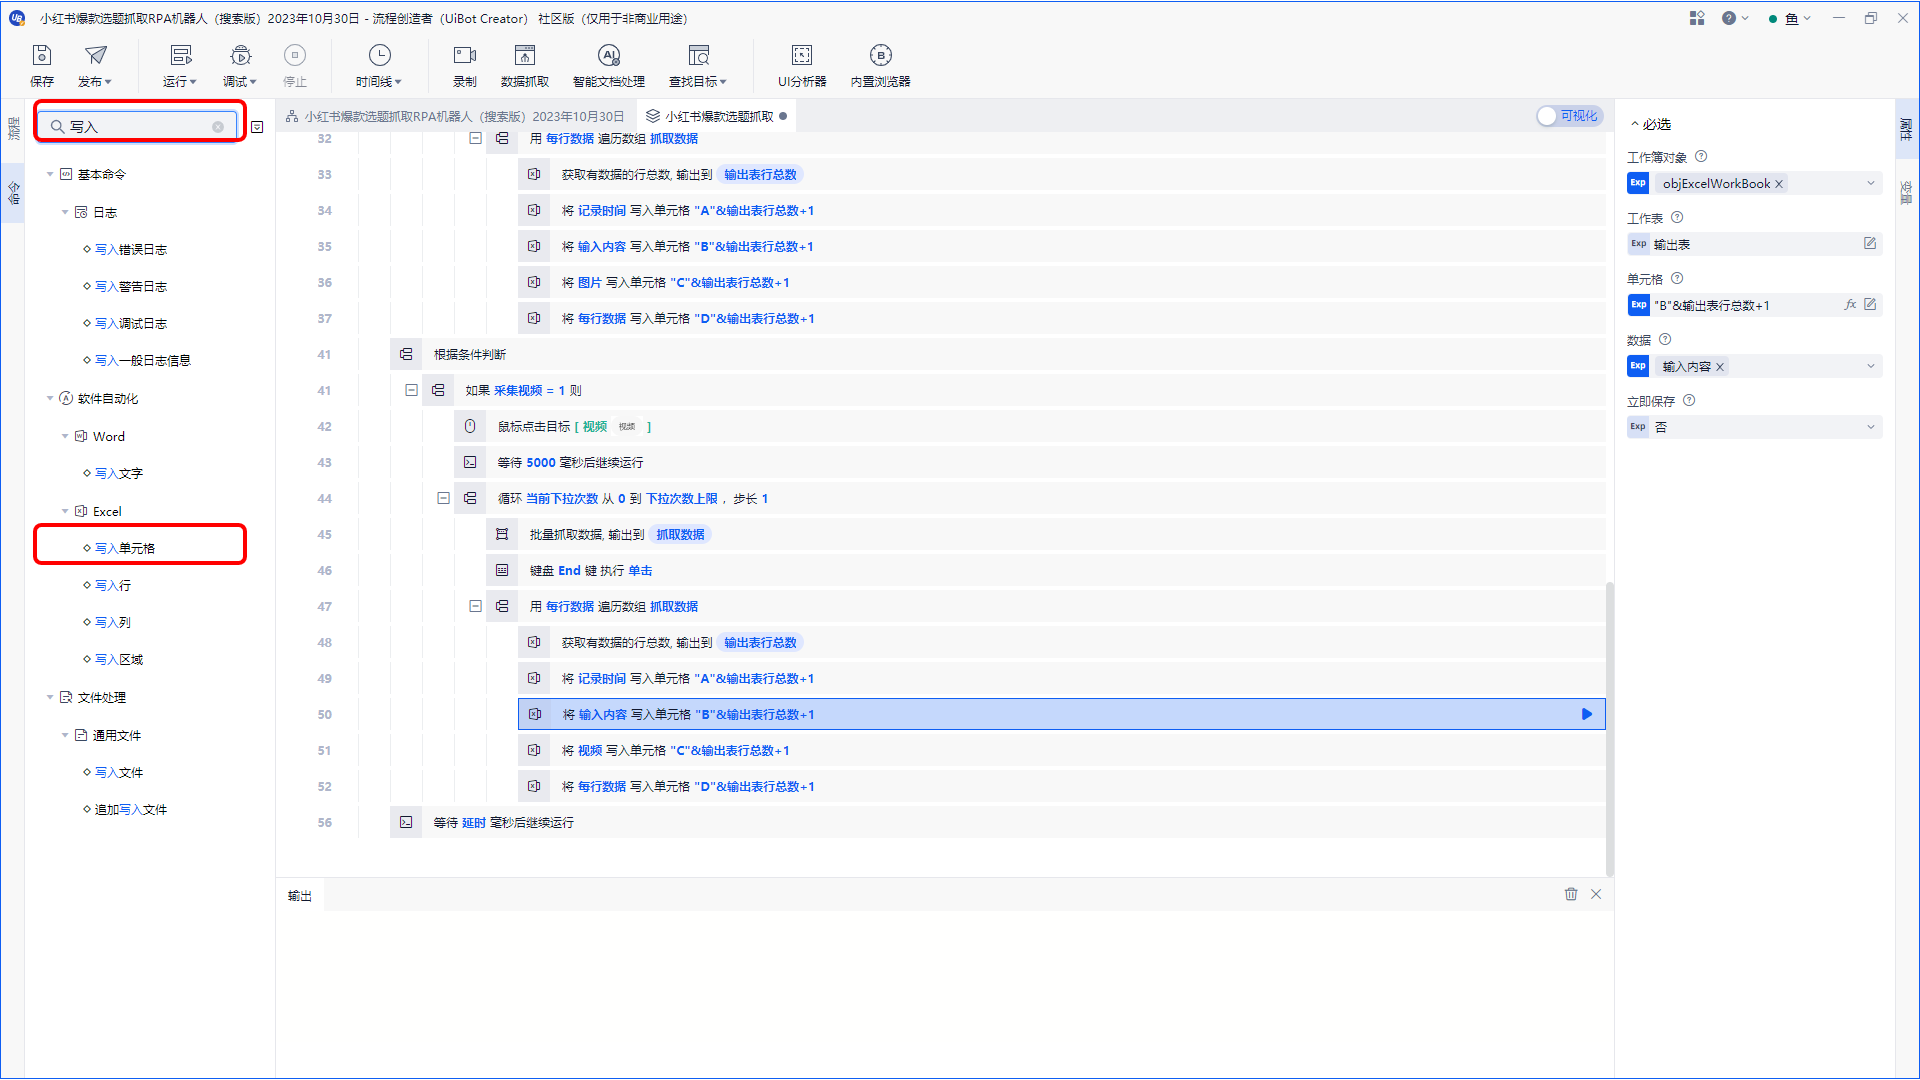Click the 运行 run icon
This screenshot has height=1080, width=1920.
[x=180, y=56]
